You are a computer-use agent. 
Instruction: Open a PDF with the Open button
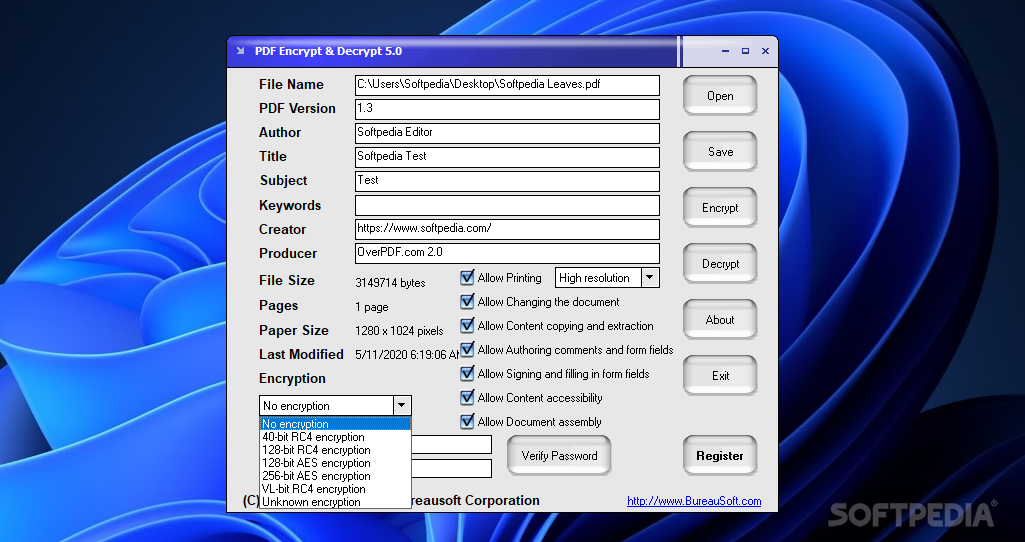[x=720, y=96]
